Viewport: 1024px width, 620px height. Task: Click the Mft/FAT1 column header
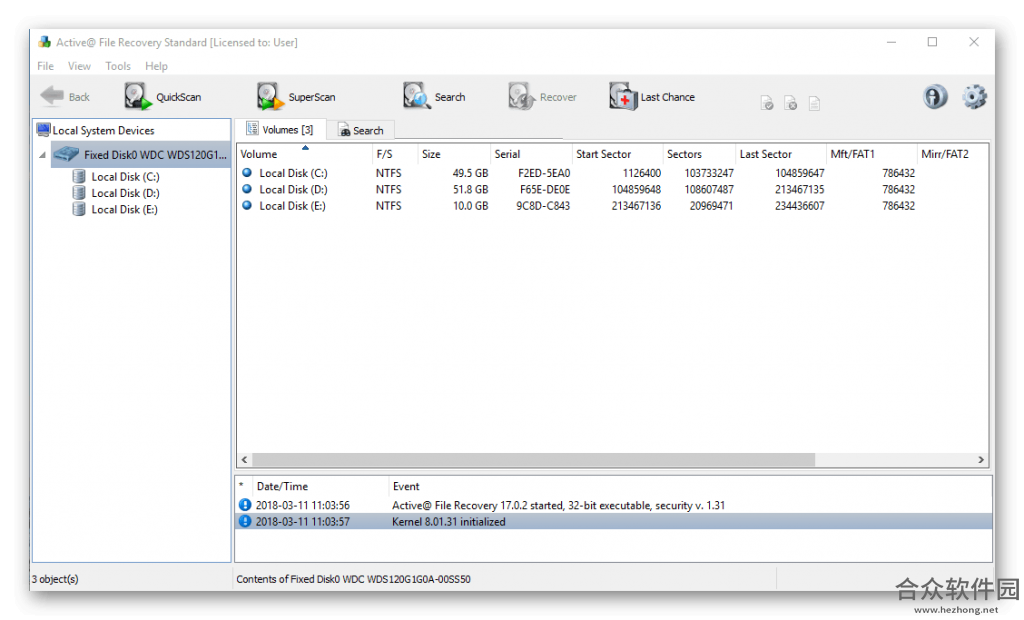(x=871, y=154)
